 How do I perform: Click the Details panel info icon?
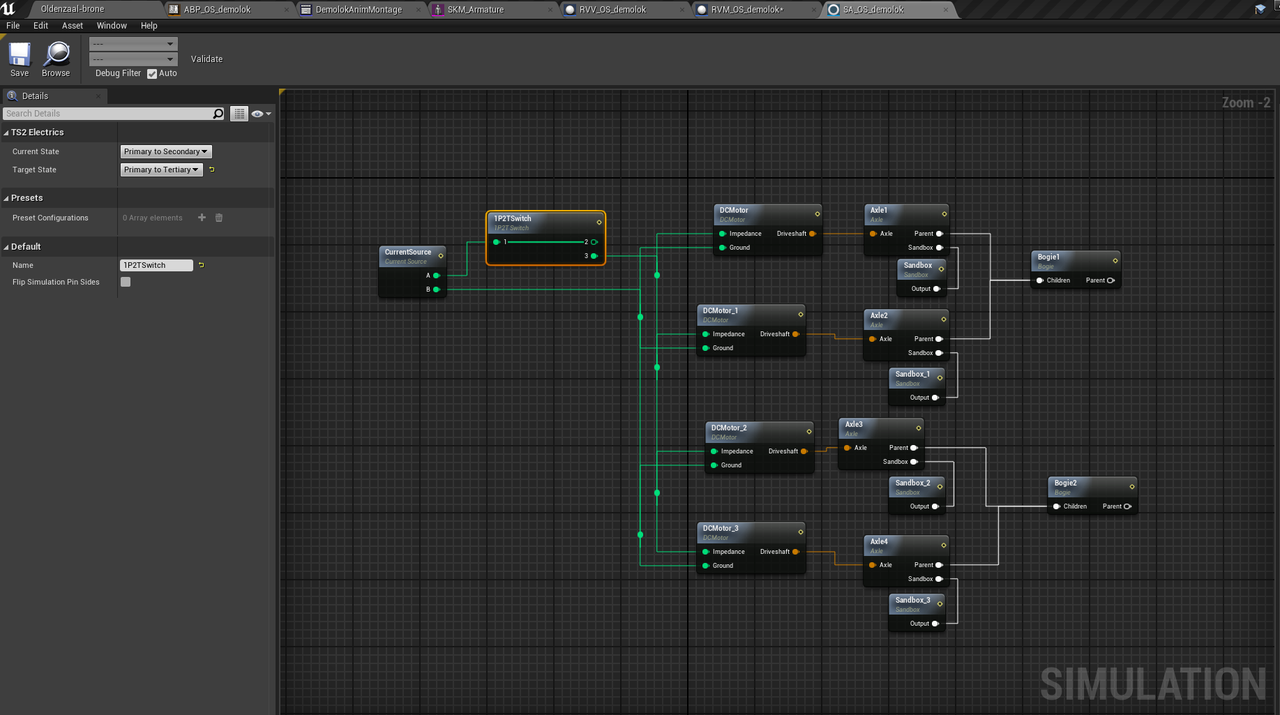12,96
